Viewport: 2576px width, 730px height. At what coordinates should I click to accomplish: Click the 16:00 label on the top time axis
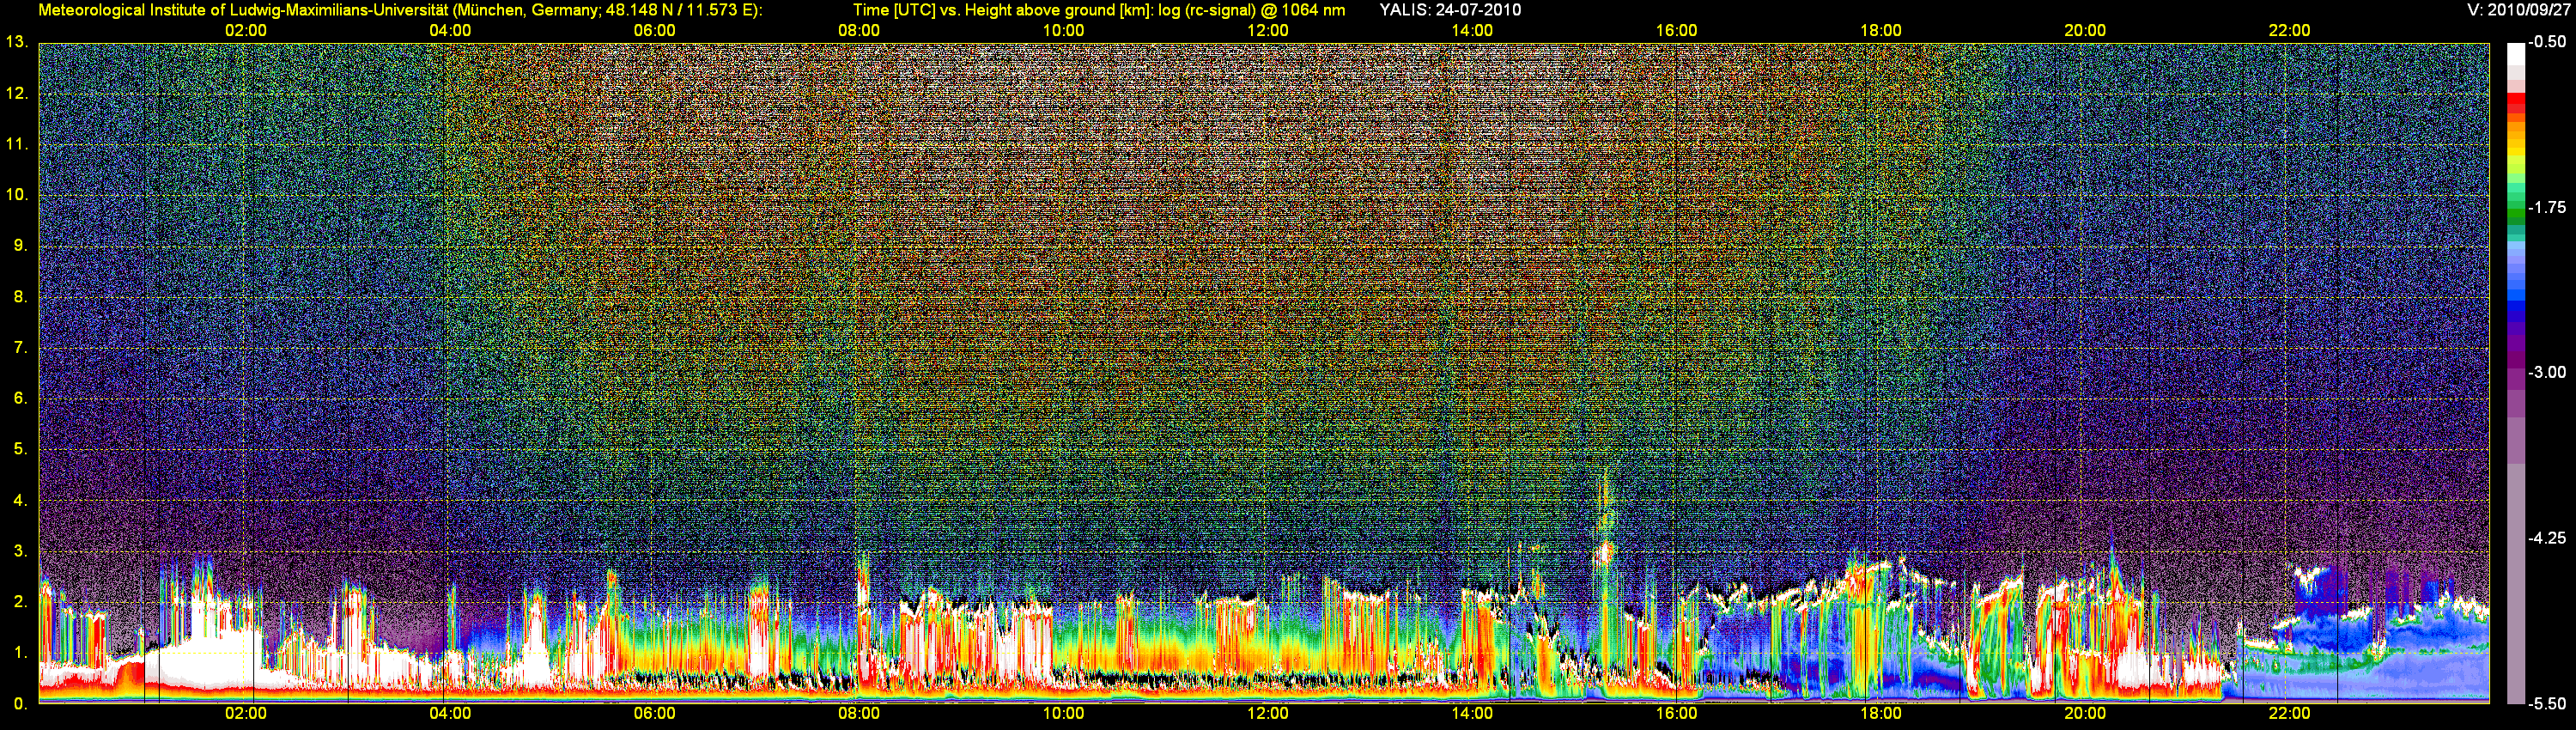[1676, 30]
